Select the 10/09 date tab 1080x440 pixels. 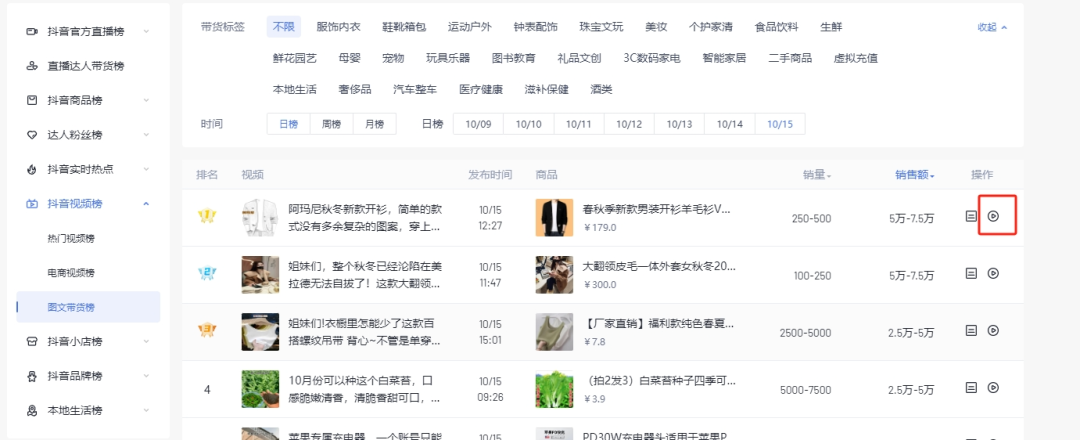pos(478,125)
